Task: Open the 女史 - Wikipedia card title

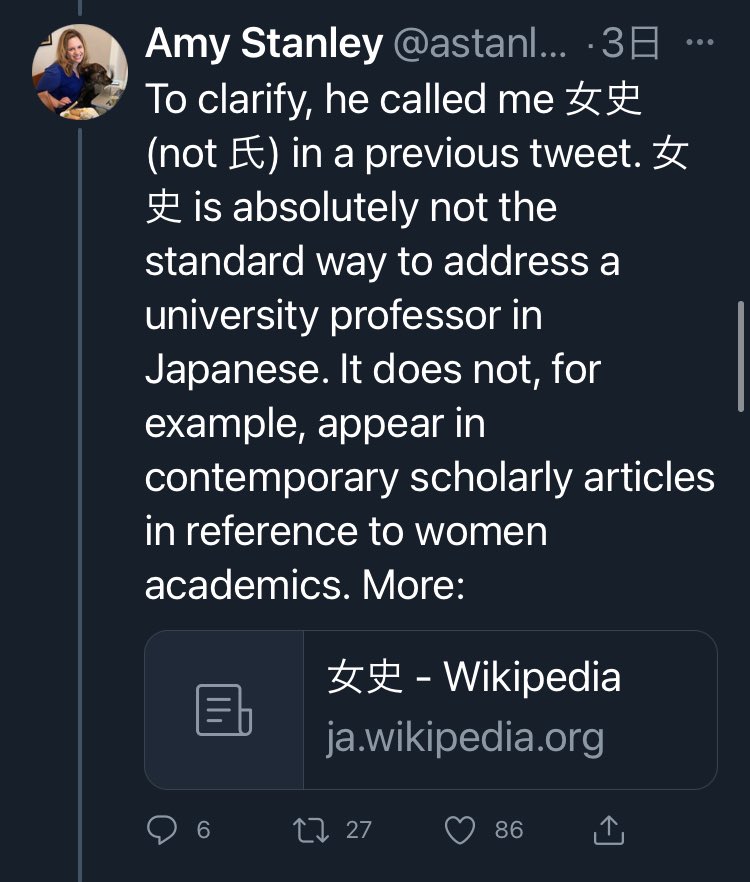Action: (x=473, y=677)
